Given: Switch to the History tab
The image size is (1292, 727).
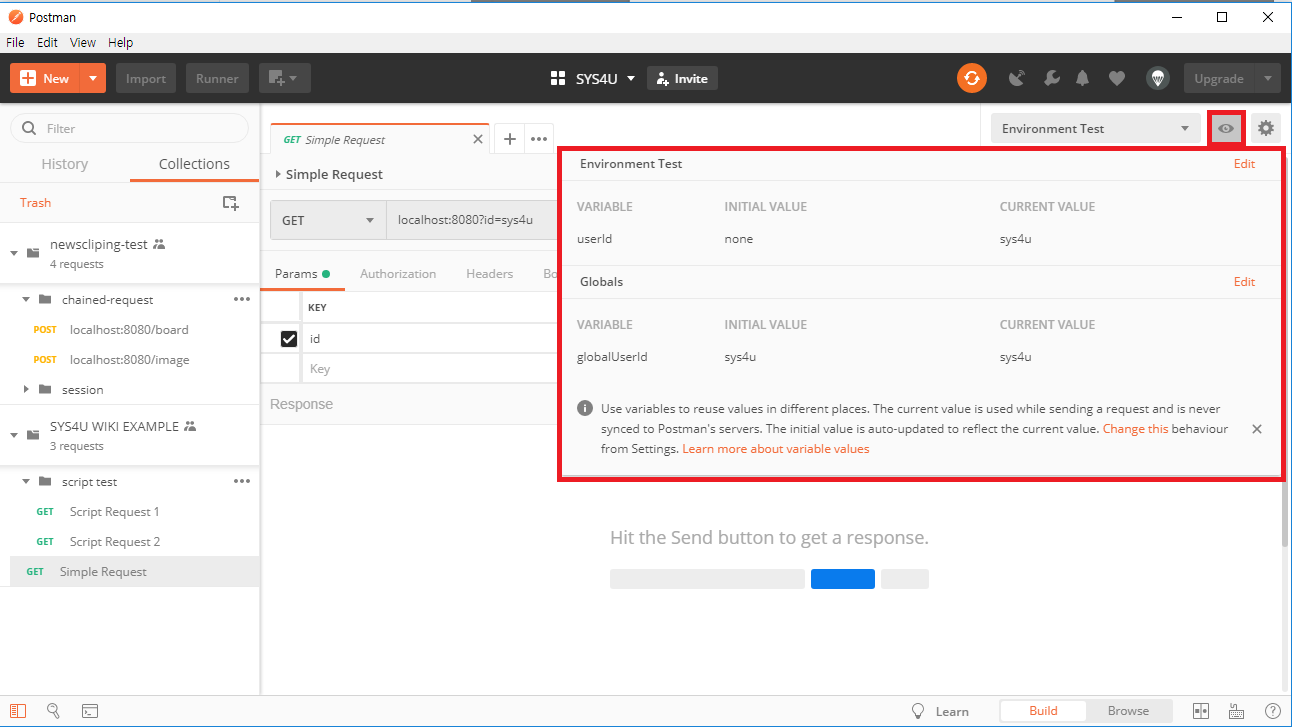Looking at the screenshot, I should [x=65, y=164].
